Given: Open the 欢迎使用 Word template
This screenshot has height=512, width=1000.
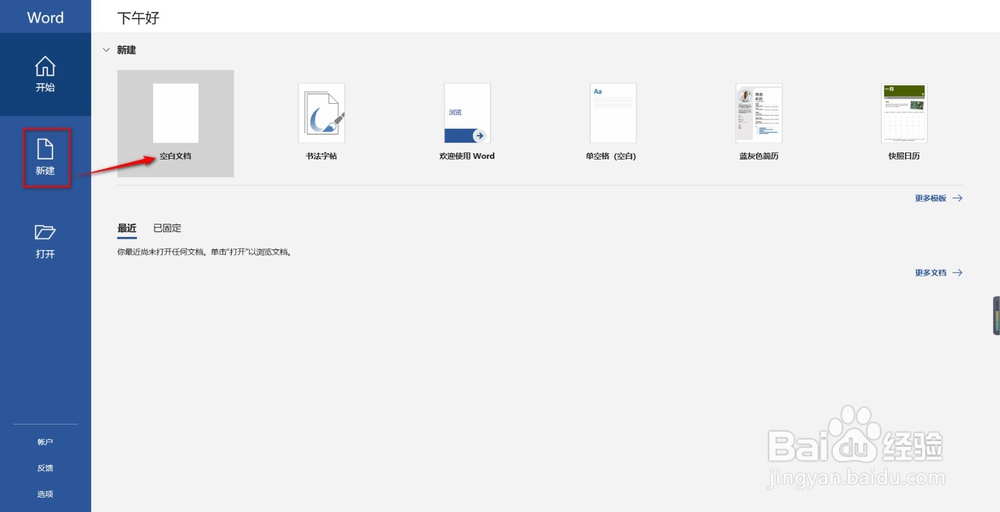Looking at the screenshot, I should pos(467,113).
